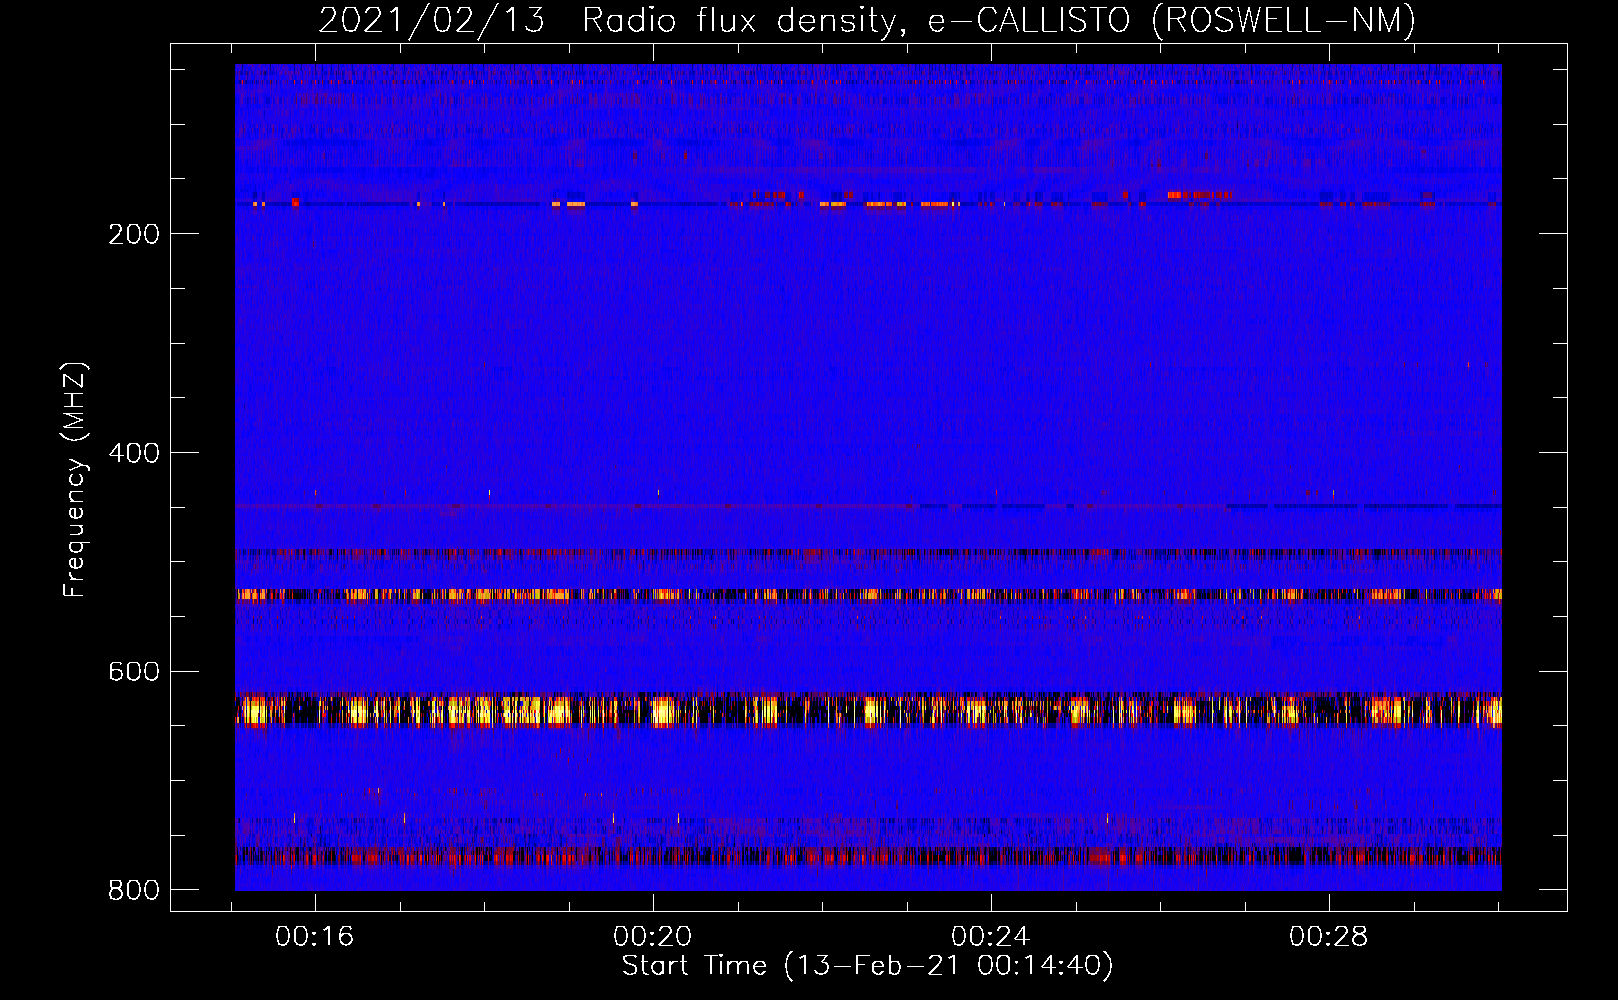Click the 'Start Time (13-Feb-21 00:14:40)' label
The width and height of the screenshot is (1618, 1000).
867,966
